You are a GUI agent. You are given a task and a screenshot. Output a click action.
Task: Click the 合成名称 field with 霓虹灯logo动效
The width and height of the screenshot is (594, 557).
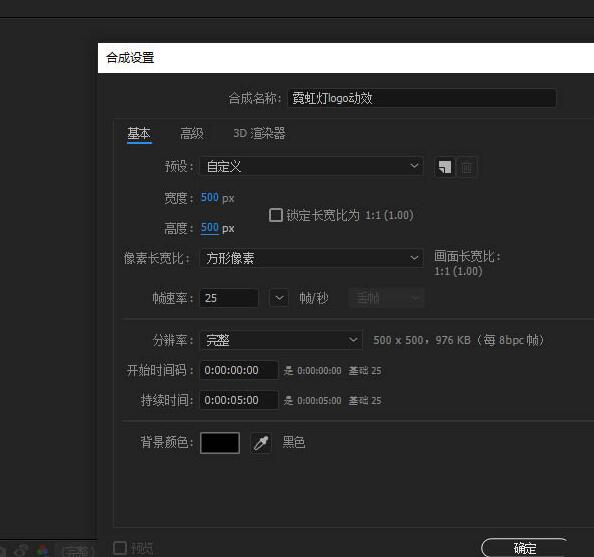coord(422,98)
